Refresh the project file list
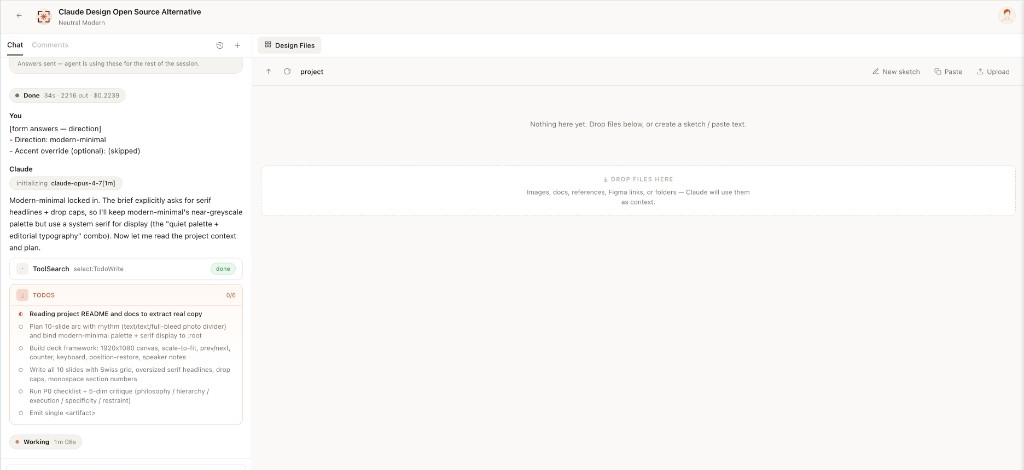Screen dimensions: 1024x470 287,72
